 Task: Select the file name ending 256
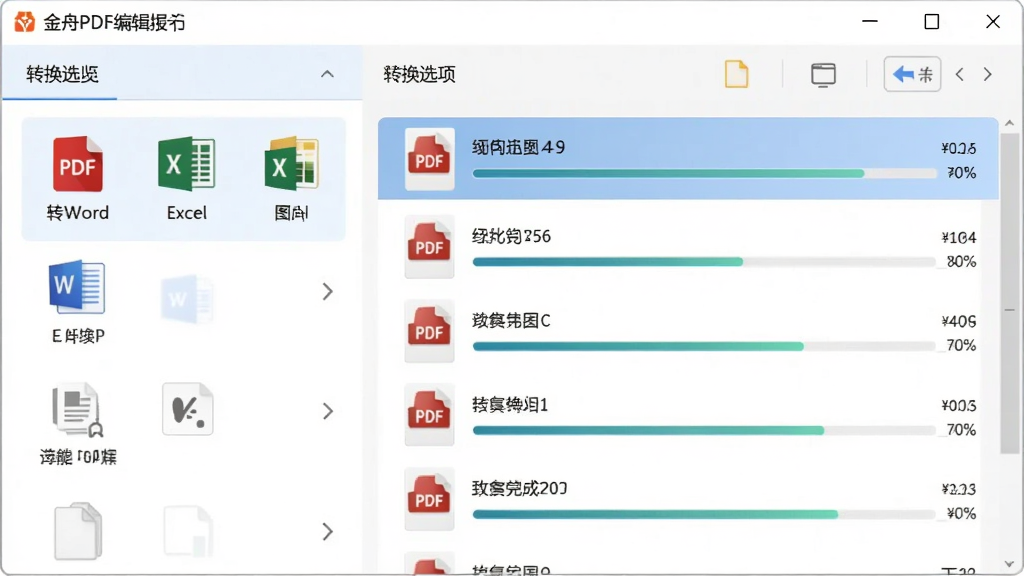tap(511, 236)
